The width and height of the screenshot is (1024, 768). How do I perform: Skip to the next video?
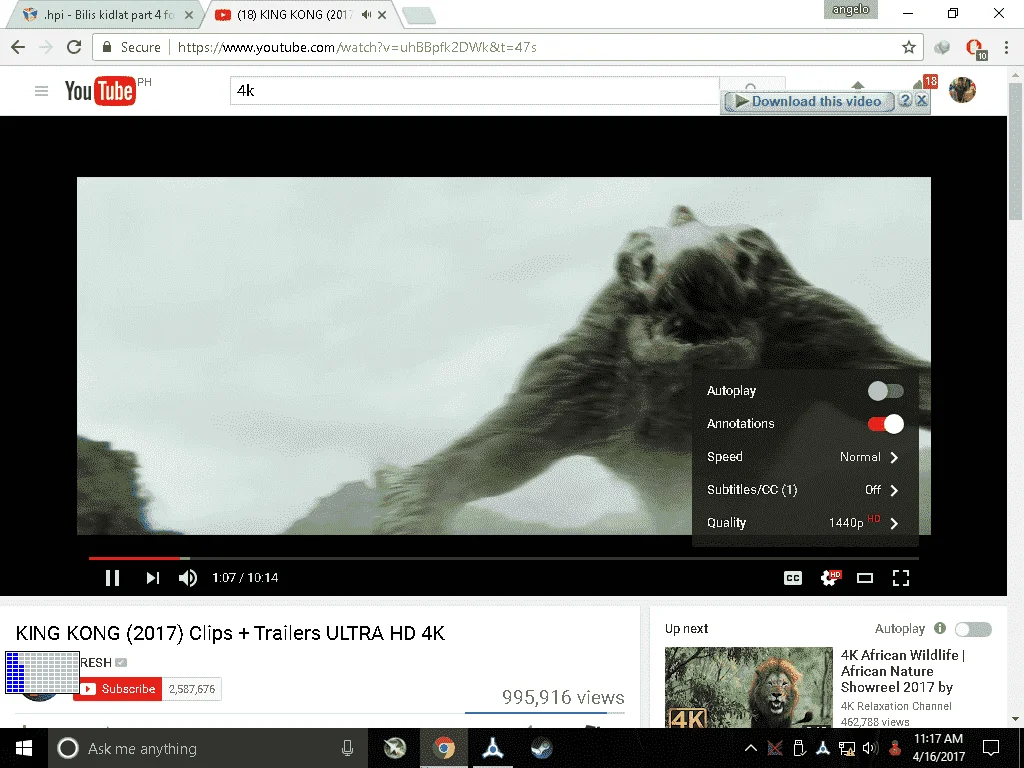(x=152, y=578)
